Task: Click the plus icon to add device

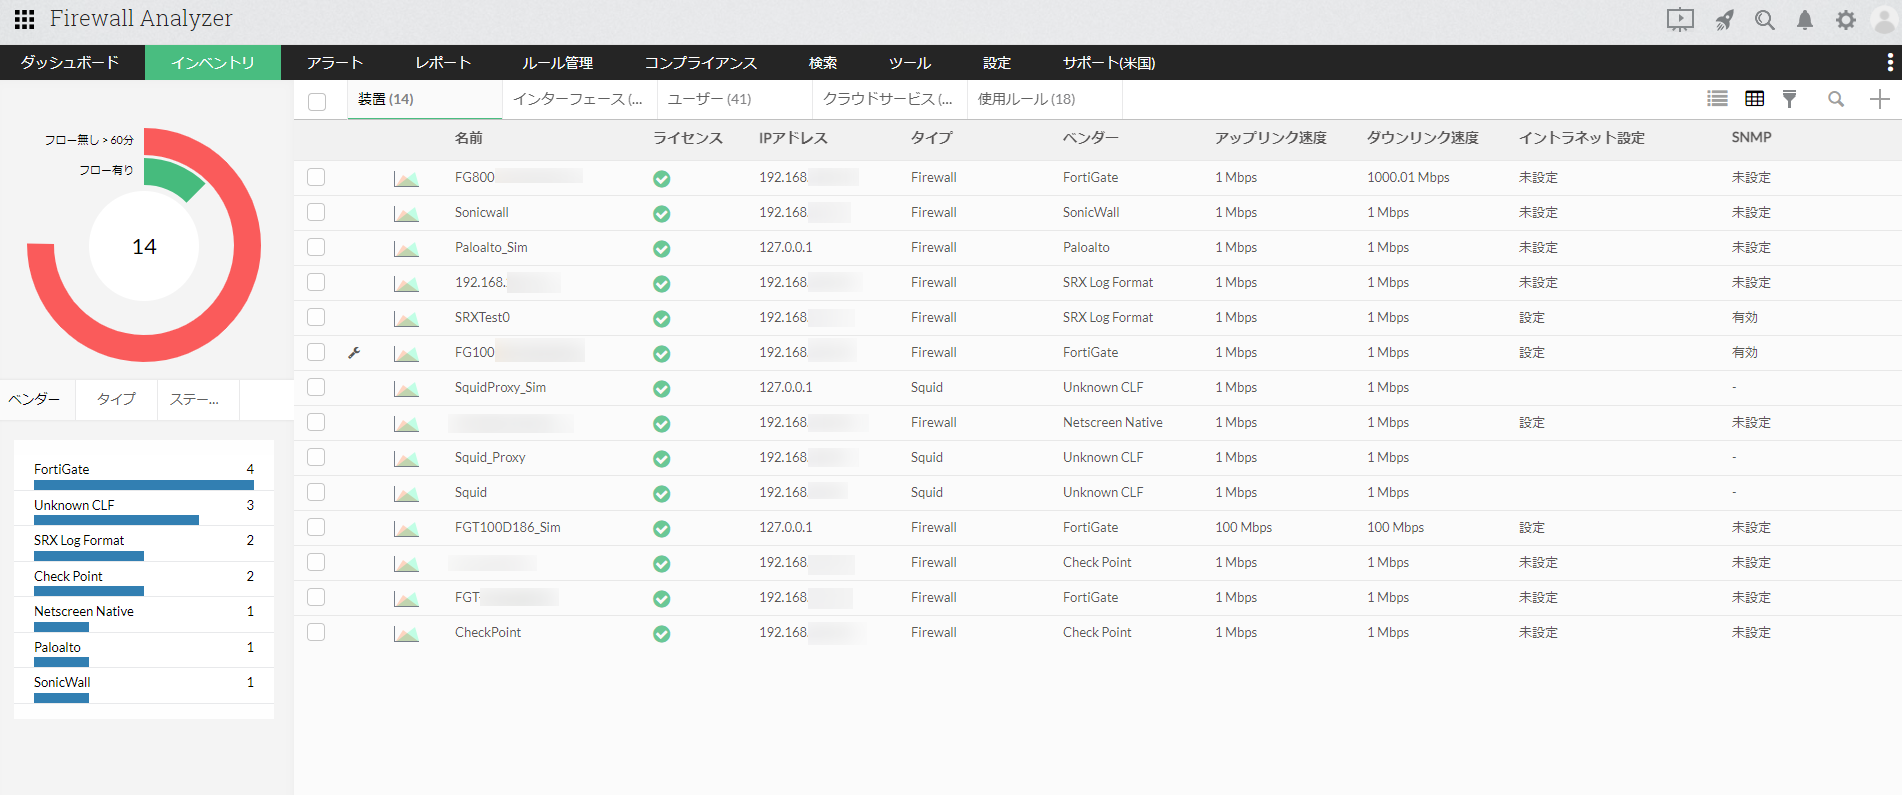Action: [1879, 98]
